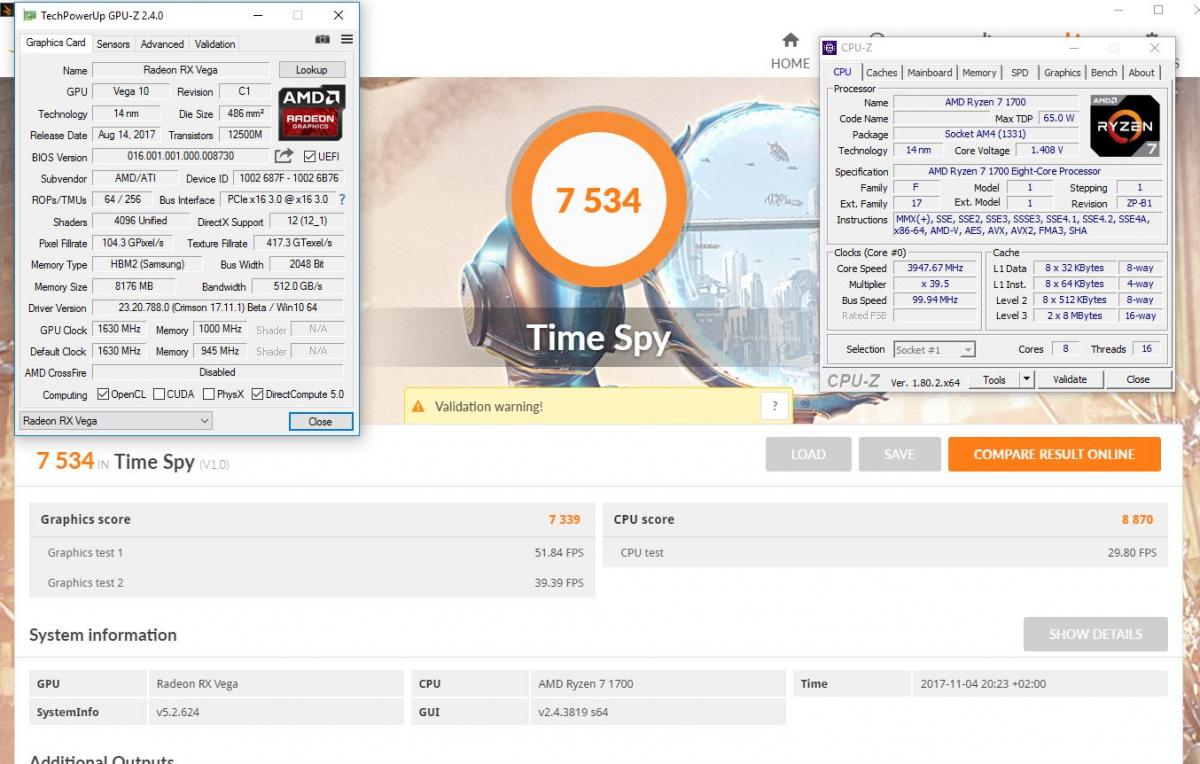Click the Graphics score value 7 339

click(564, 519)
